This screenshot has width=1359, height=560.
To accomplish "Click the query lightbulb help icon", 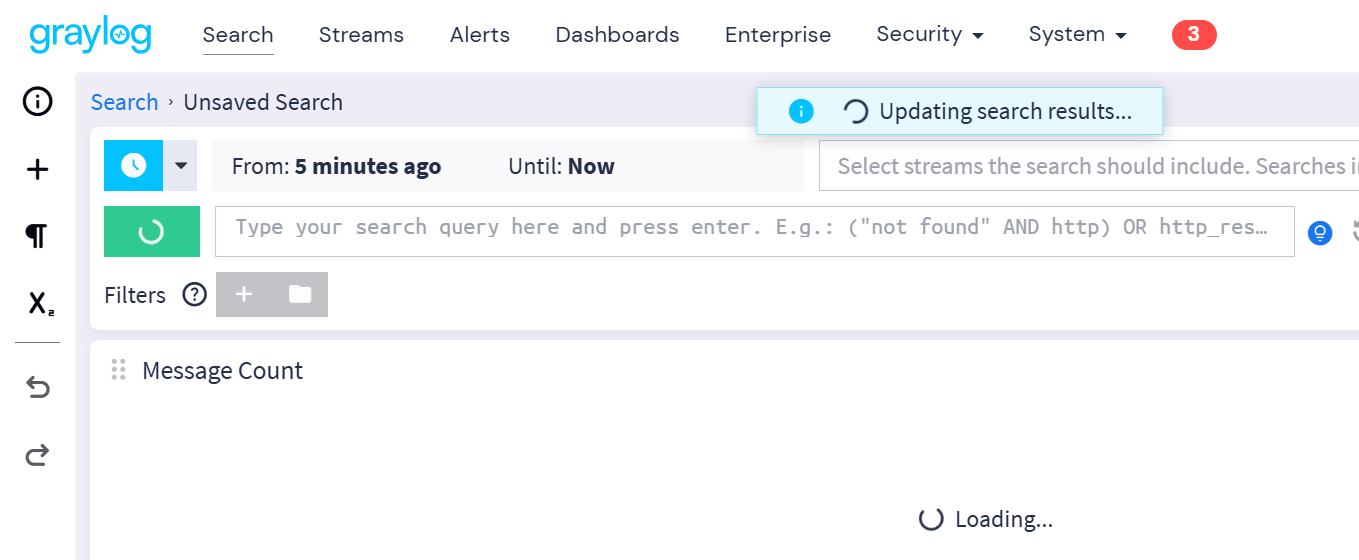I will point(1320,234).
